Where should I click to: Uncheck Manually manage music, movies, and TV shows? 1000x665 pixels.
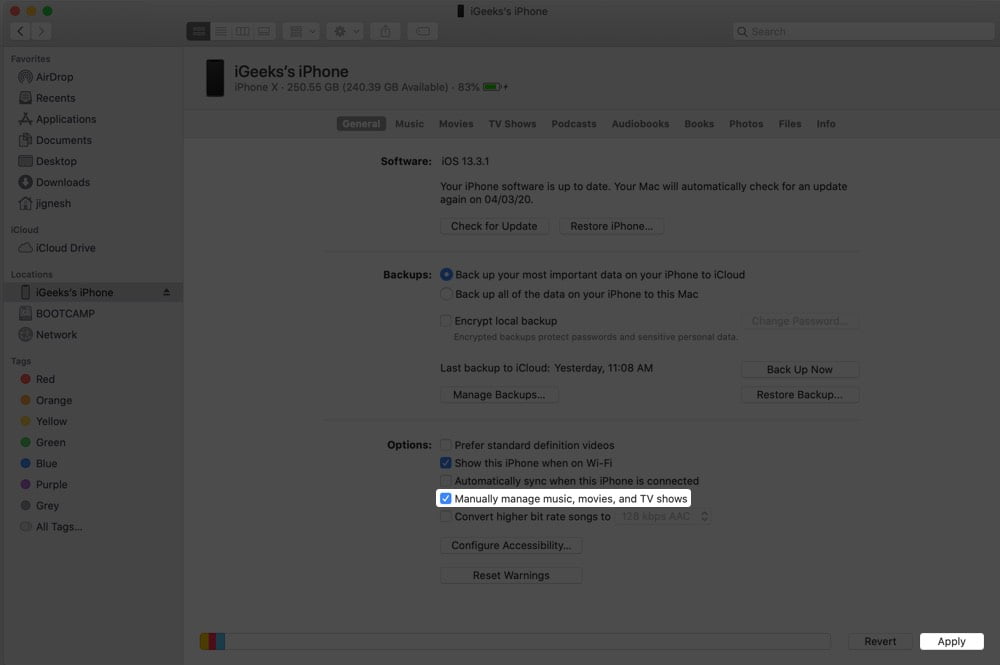[445, 499]
